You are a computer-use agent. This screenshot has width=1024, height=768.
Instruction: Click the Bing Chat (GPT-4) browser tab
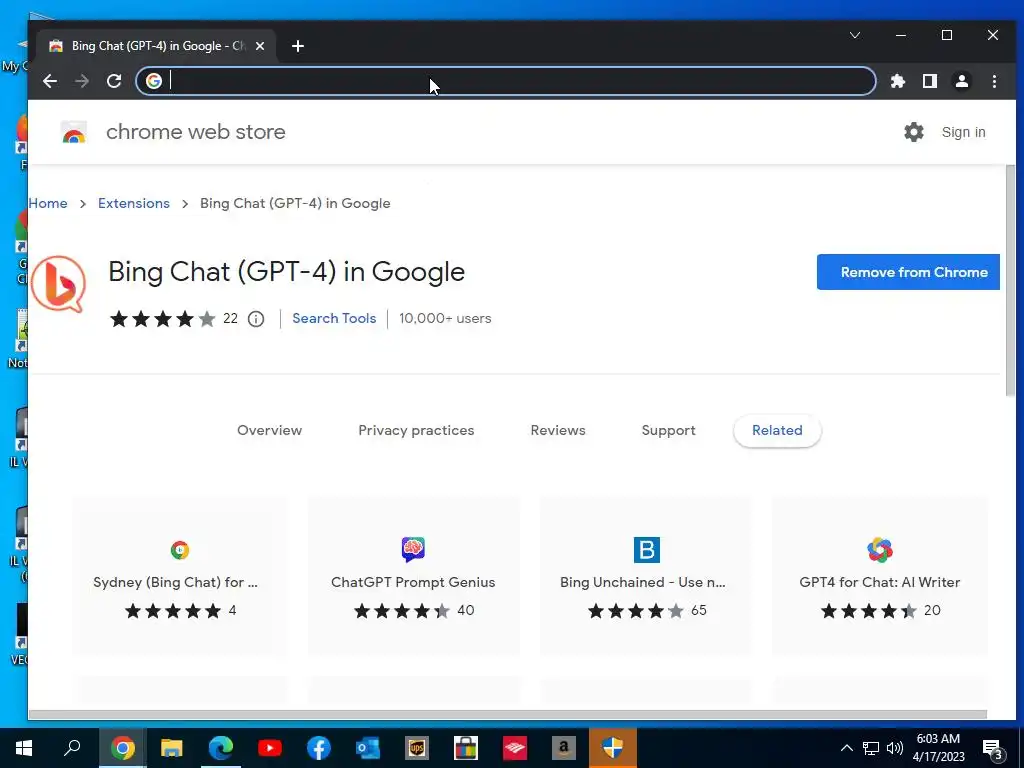(157, 46)
